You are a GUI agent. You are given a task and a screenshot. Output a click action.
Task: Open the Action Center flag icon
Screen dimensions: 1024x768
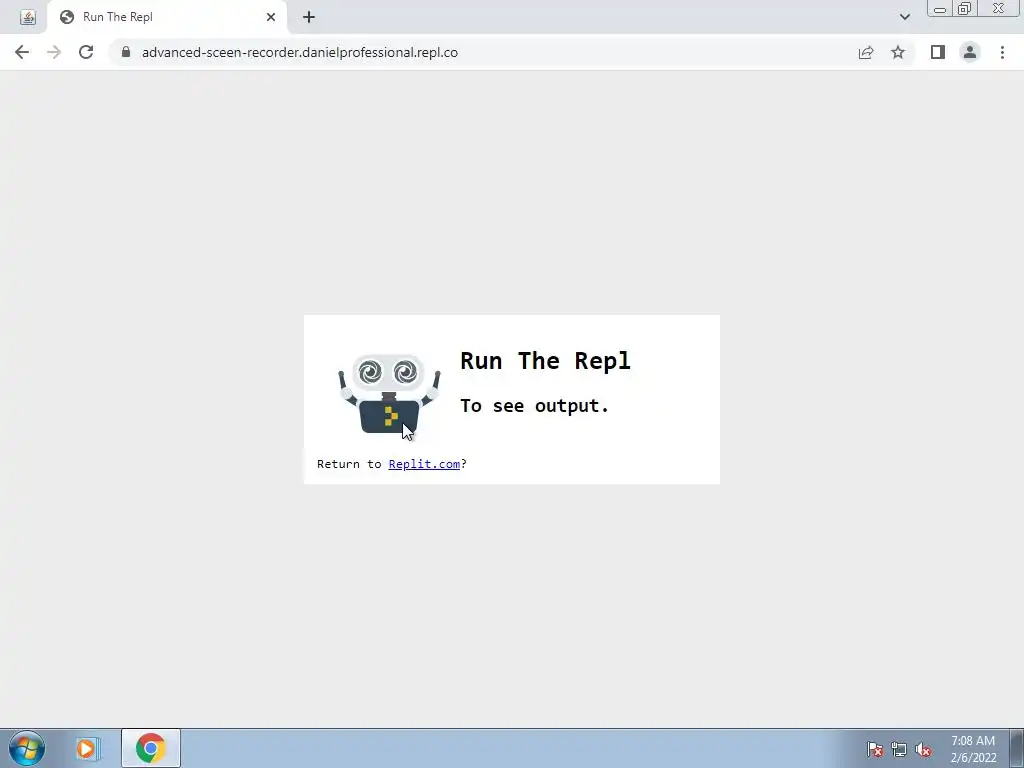(875, 749)
